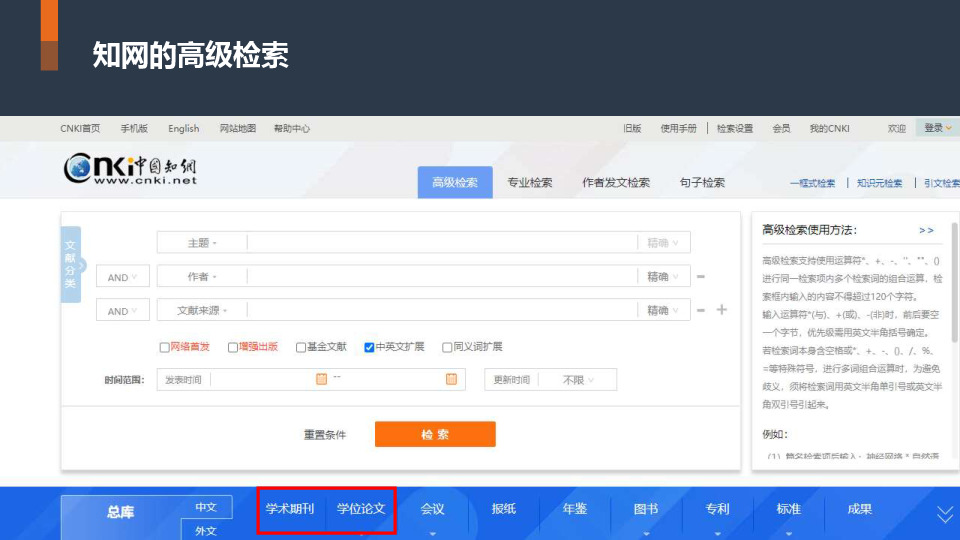The image size is (960, 540).
Task: Click the orange 检索 button
Action: (x=435, y=434)
